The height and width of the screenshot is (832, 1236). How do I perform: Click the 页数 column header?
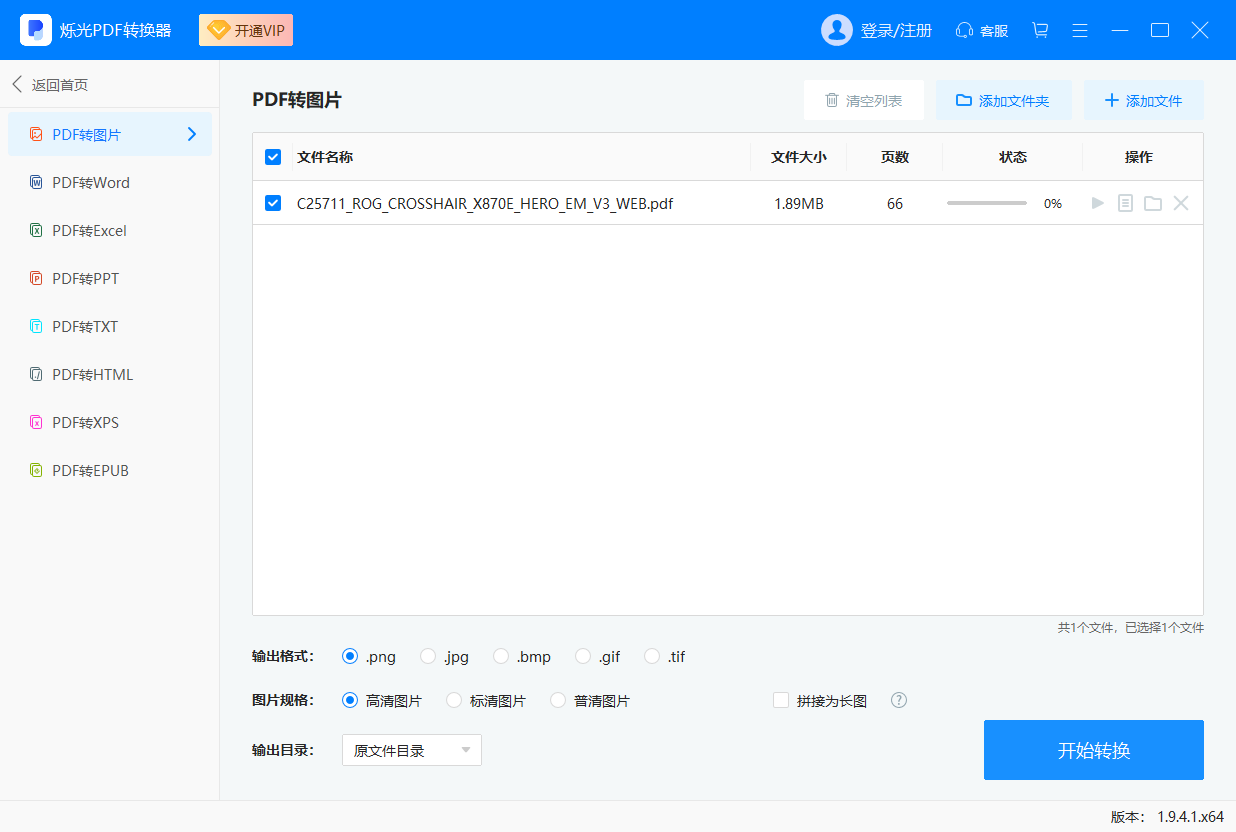tap(895, 157)
